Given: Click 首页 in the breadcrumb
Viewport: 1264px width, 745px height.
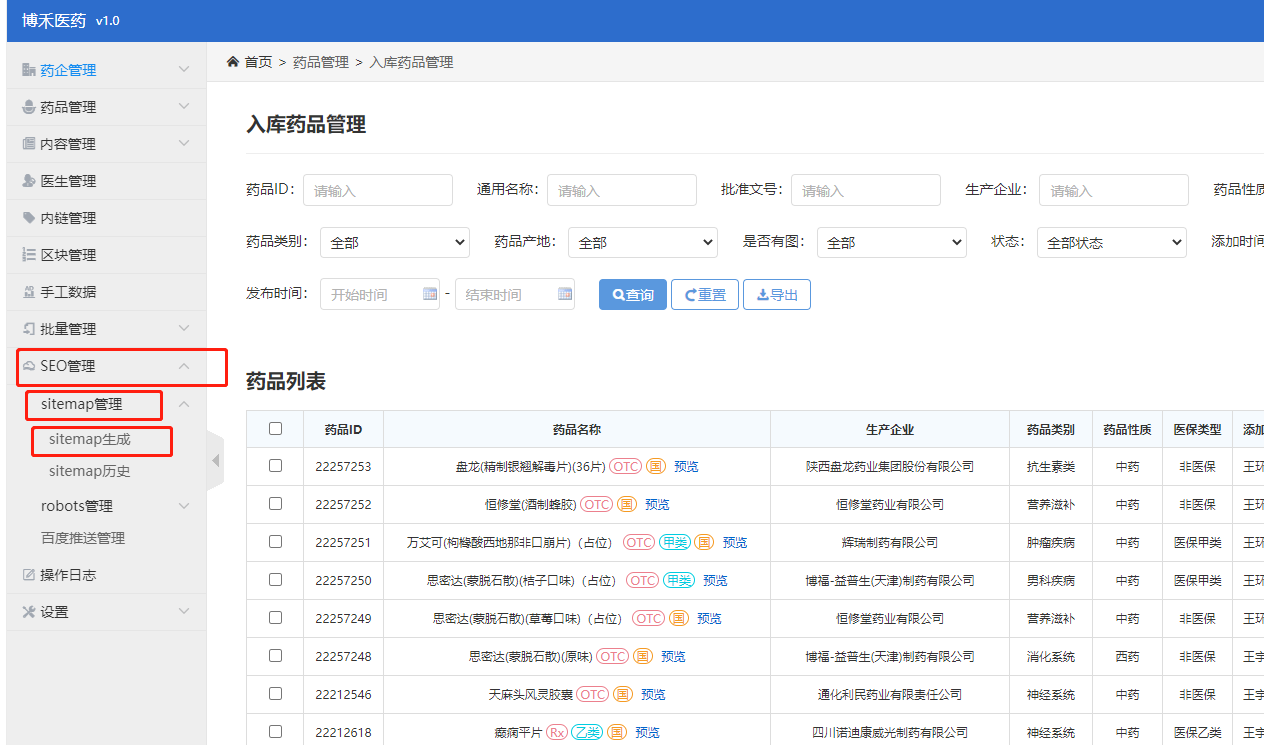Looking at the screenshot, I should click(258, 62).
